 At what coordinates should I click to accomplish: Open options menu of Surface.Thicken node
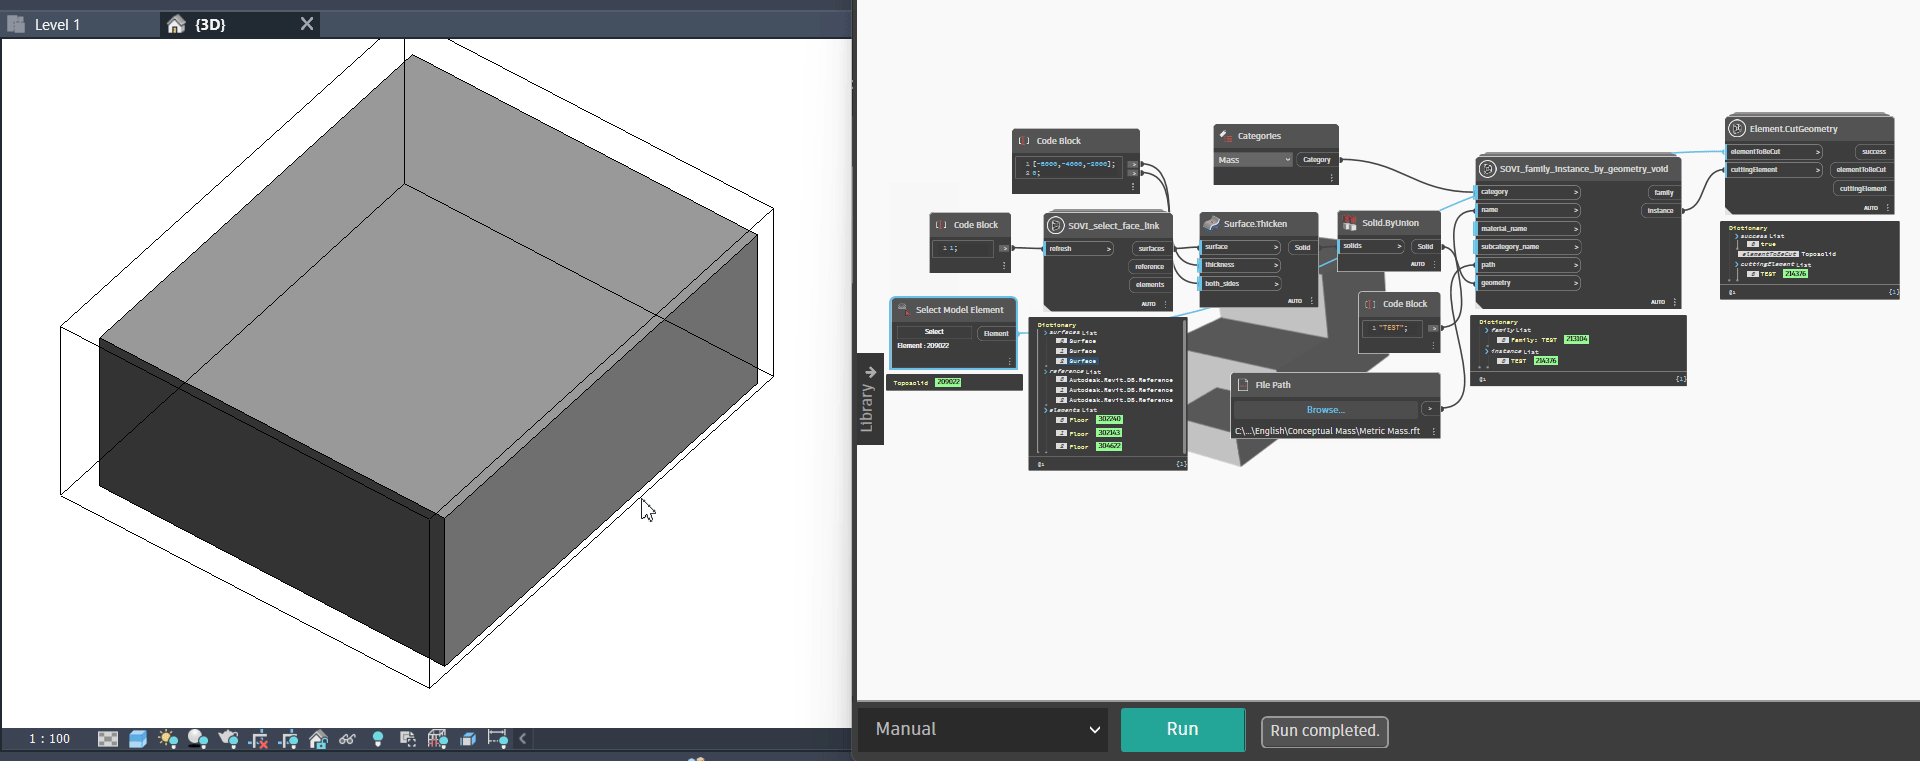(x=1312, y=301)
